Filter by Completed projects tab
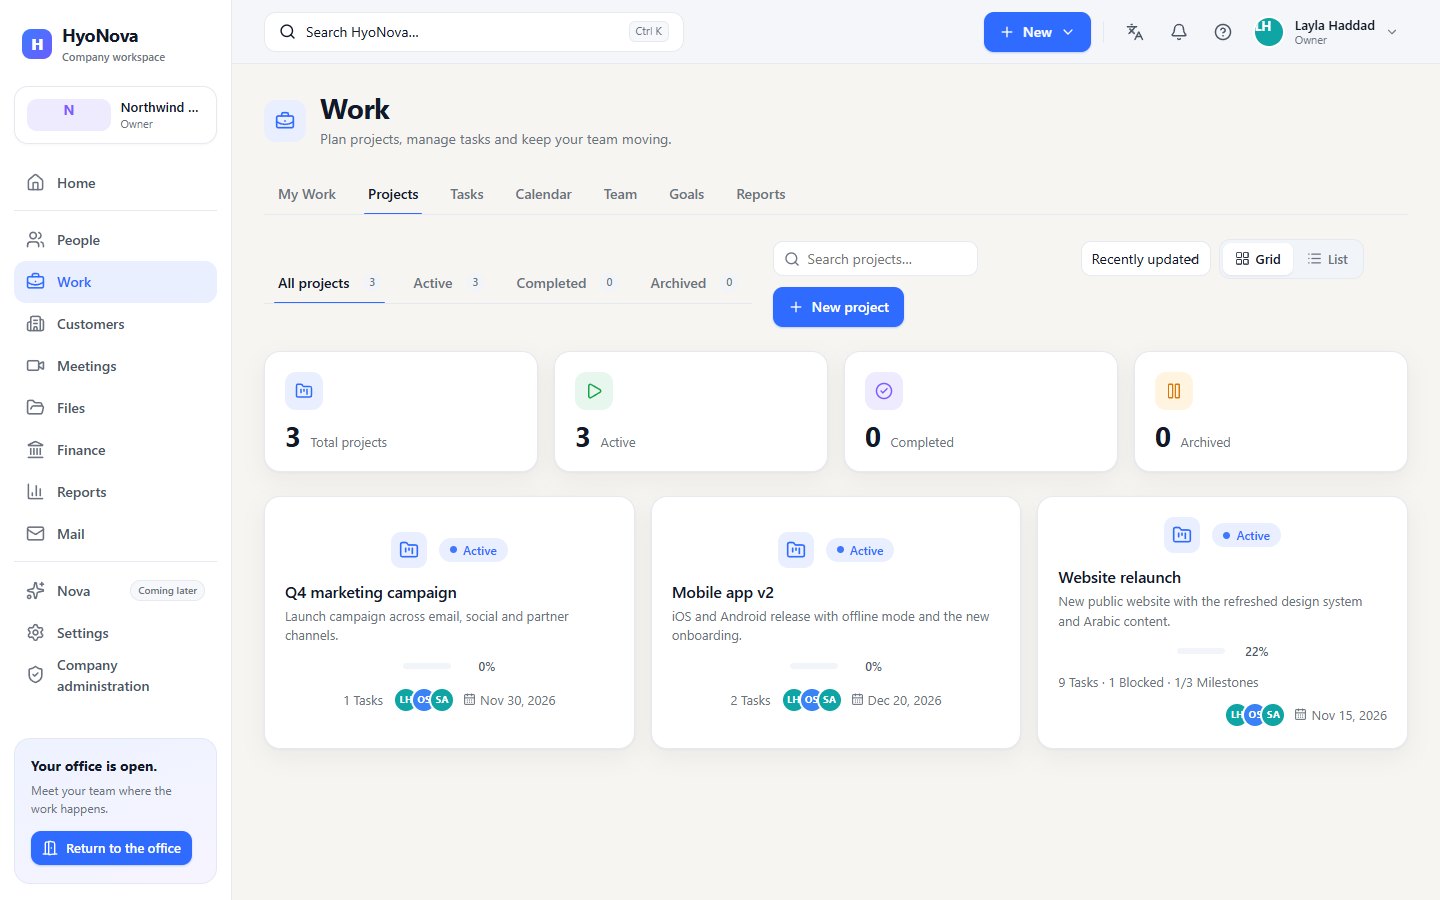The height and width of the screenshot is (900, 1440). [x=566, y=283]
